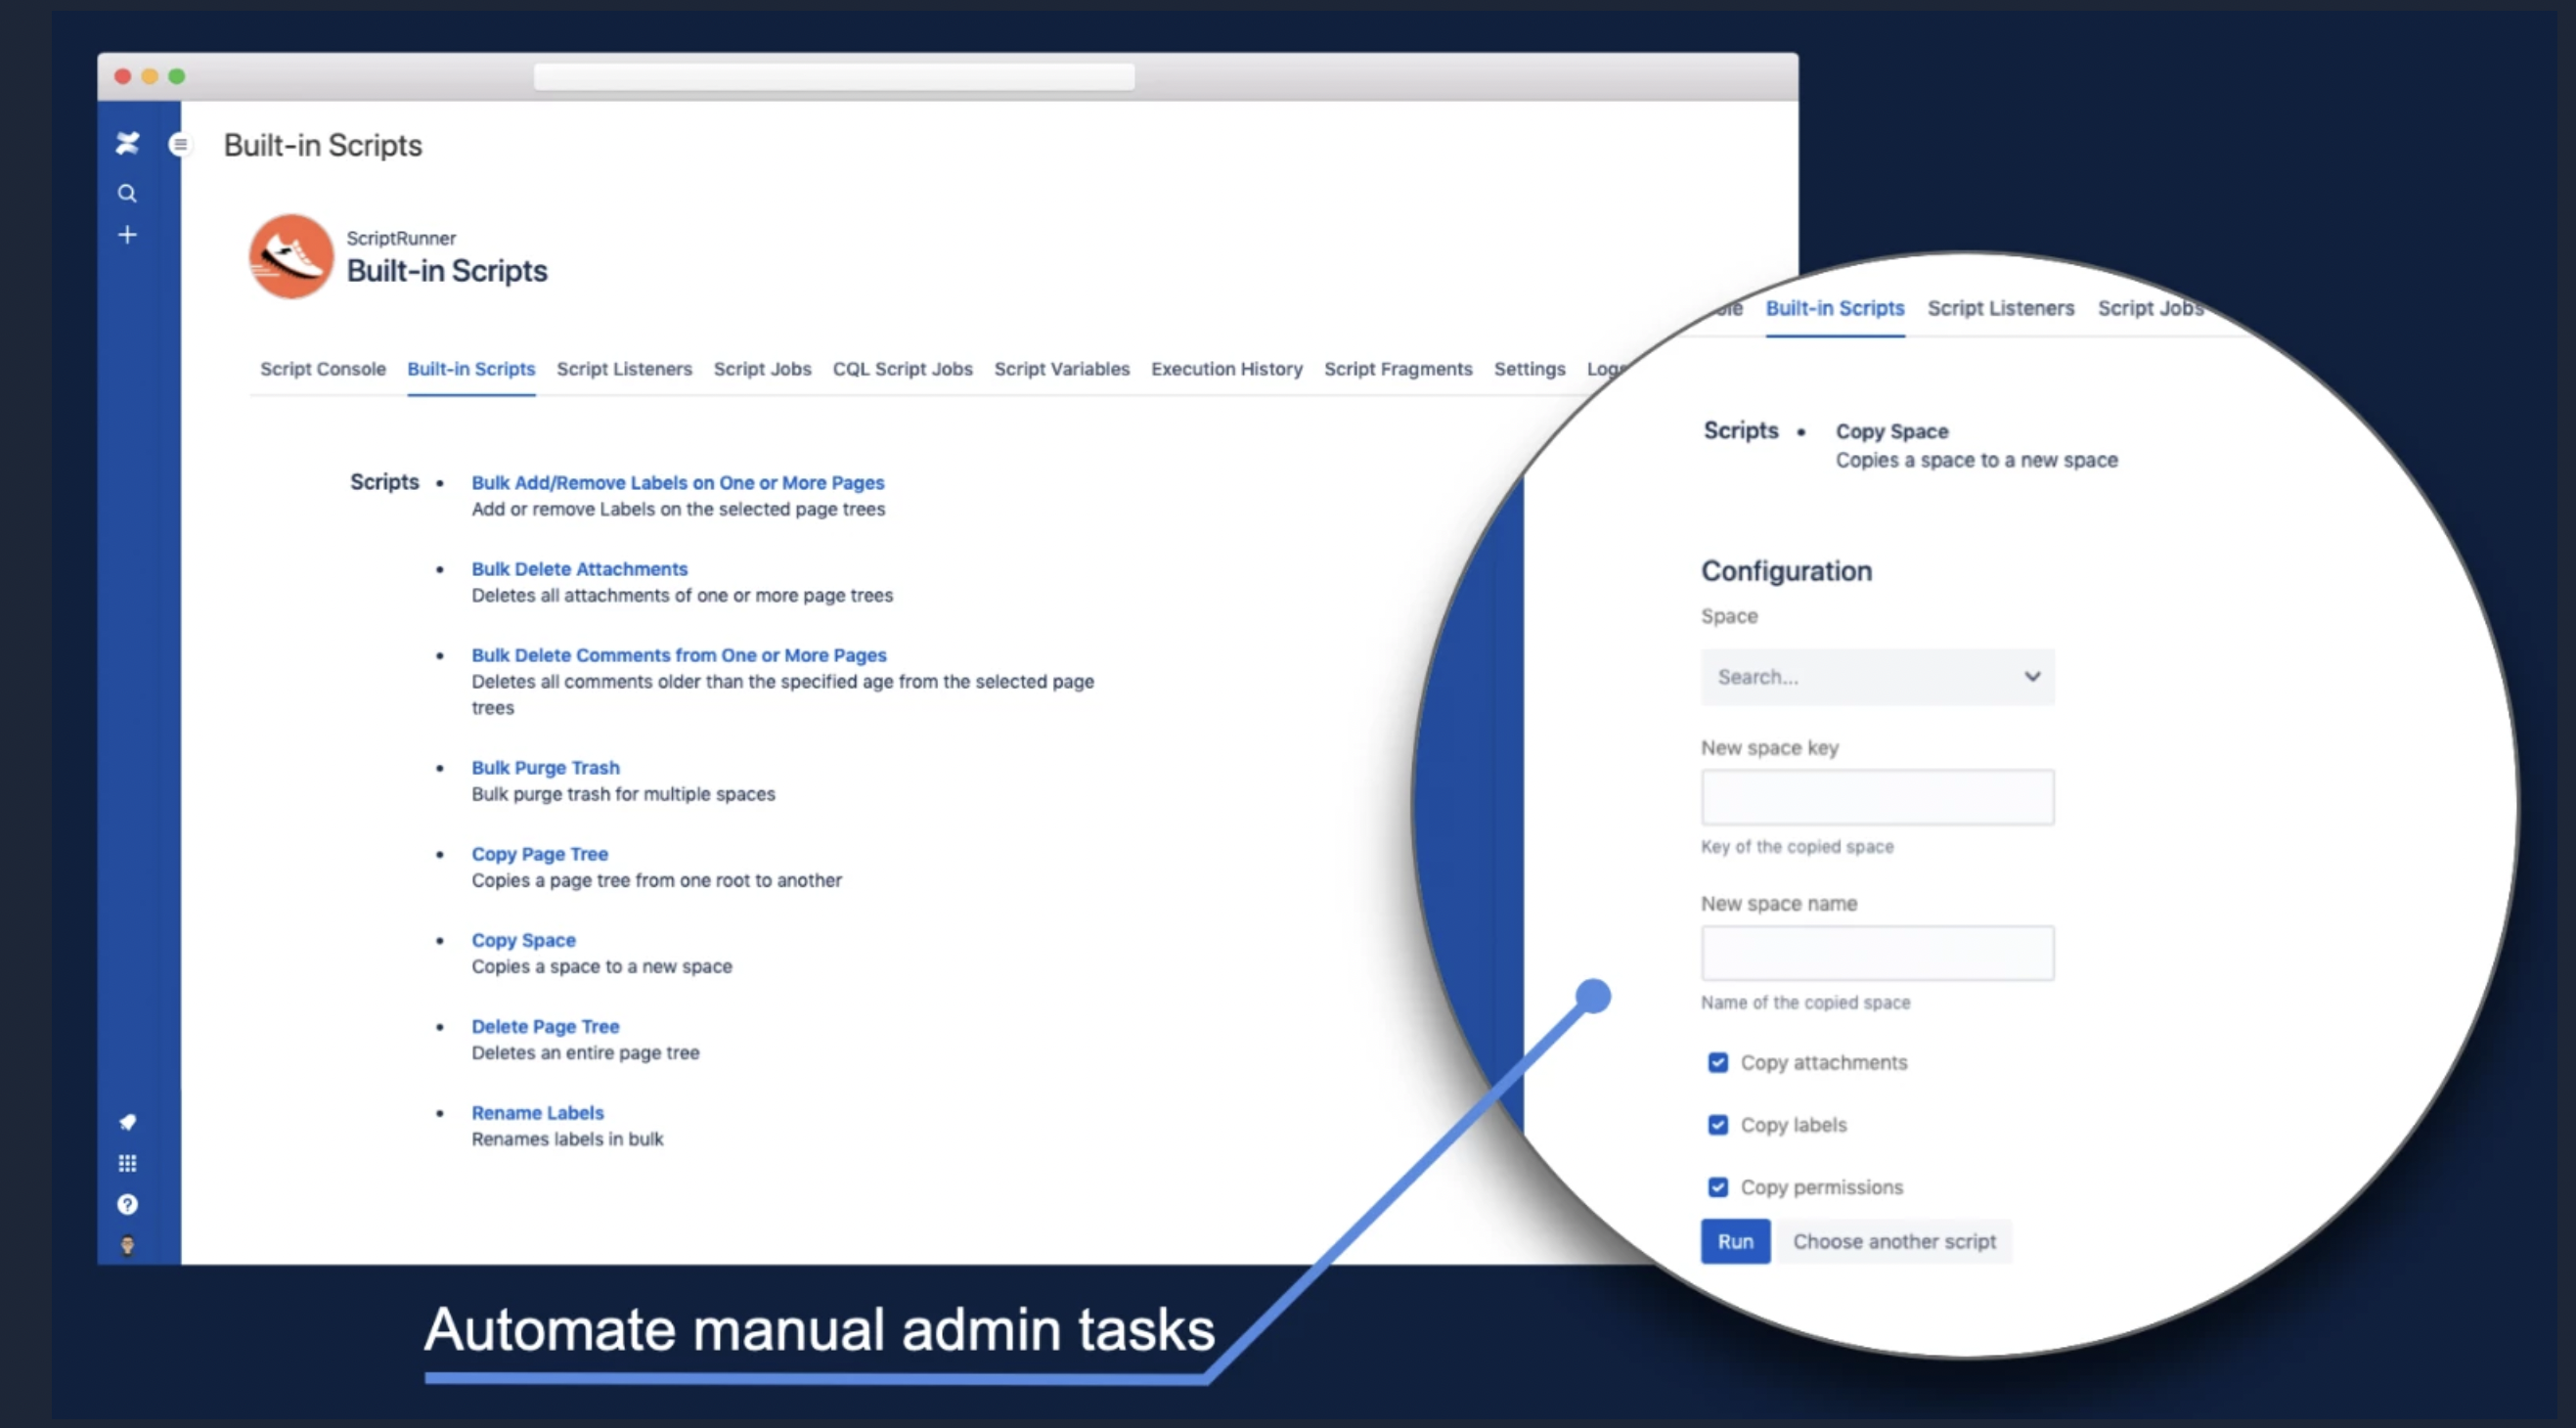Uncheck Copy attachments checkbox
The width and height of the screenshot is (2576, 1428).
pyautogui.click(x=1718, y=1062)
